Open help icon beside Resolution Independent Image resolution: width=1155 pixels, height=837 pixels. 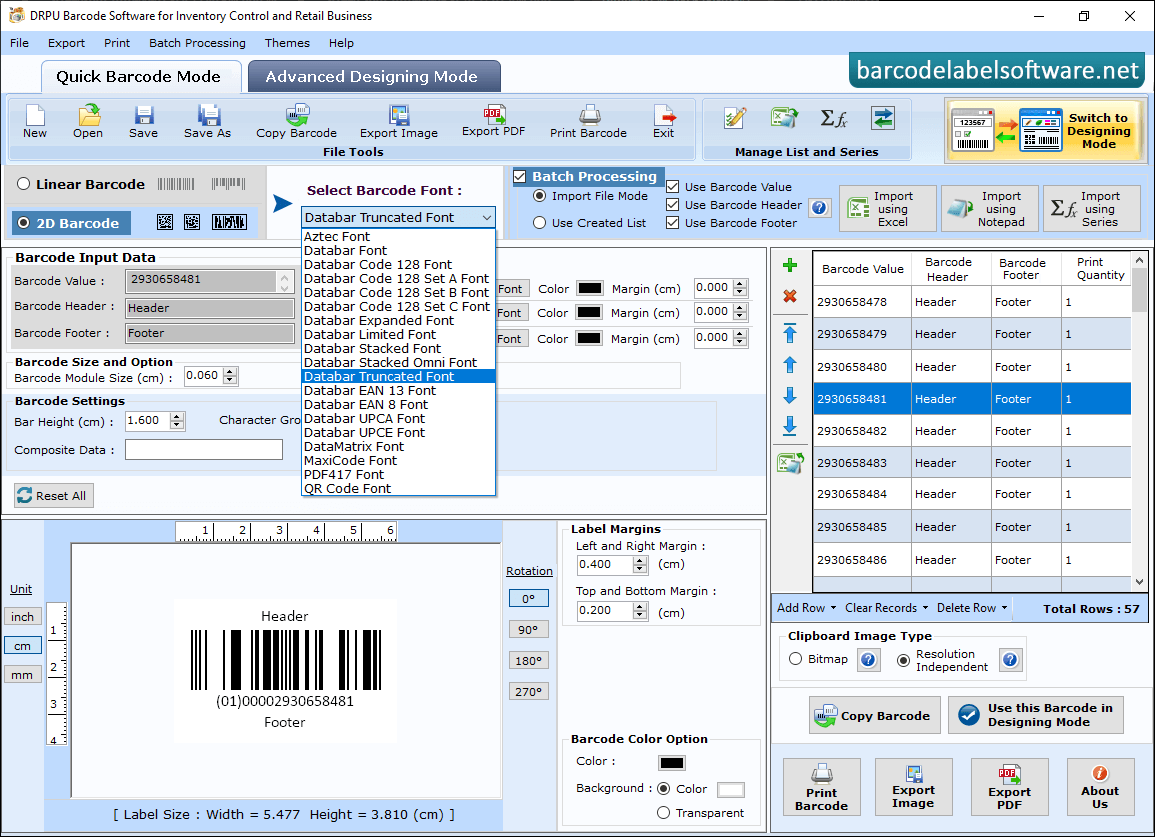pos(1011,659)
